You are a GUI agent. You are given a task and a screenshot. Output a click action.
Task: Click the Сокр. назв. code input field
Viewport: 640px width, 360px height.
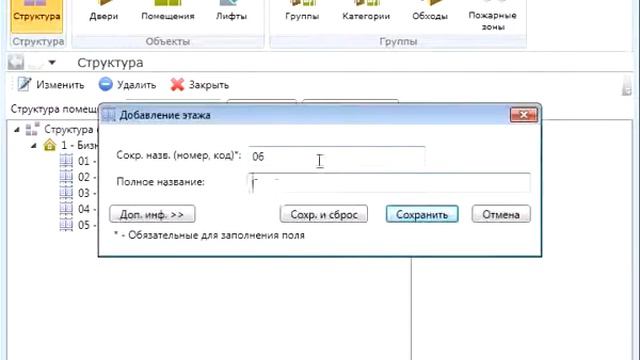click(336, 156)
